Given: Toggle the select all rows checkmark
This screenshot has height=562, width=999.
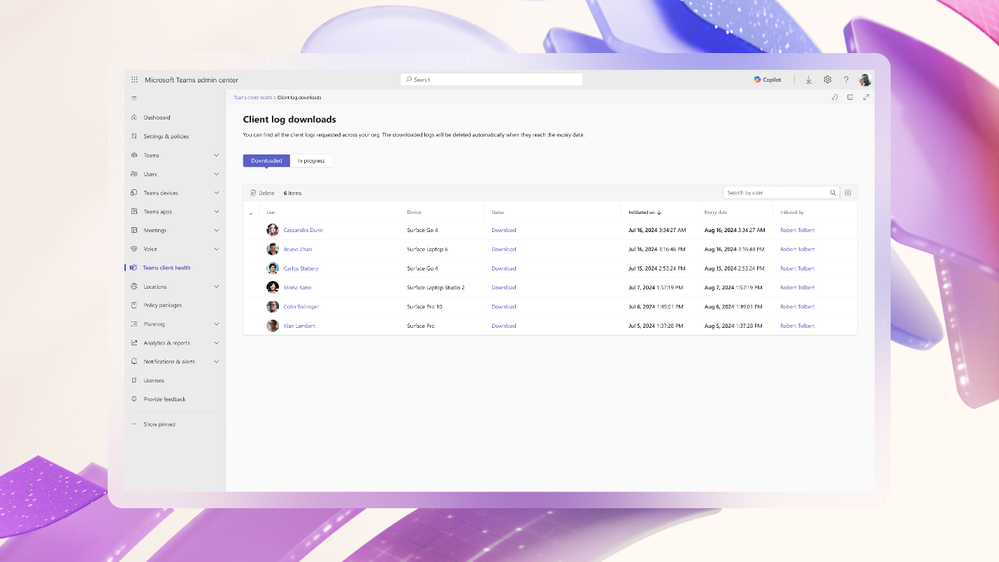Looking at the screenshot, I should pos(251,213).
